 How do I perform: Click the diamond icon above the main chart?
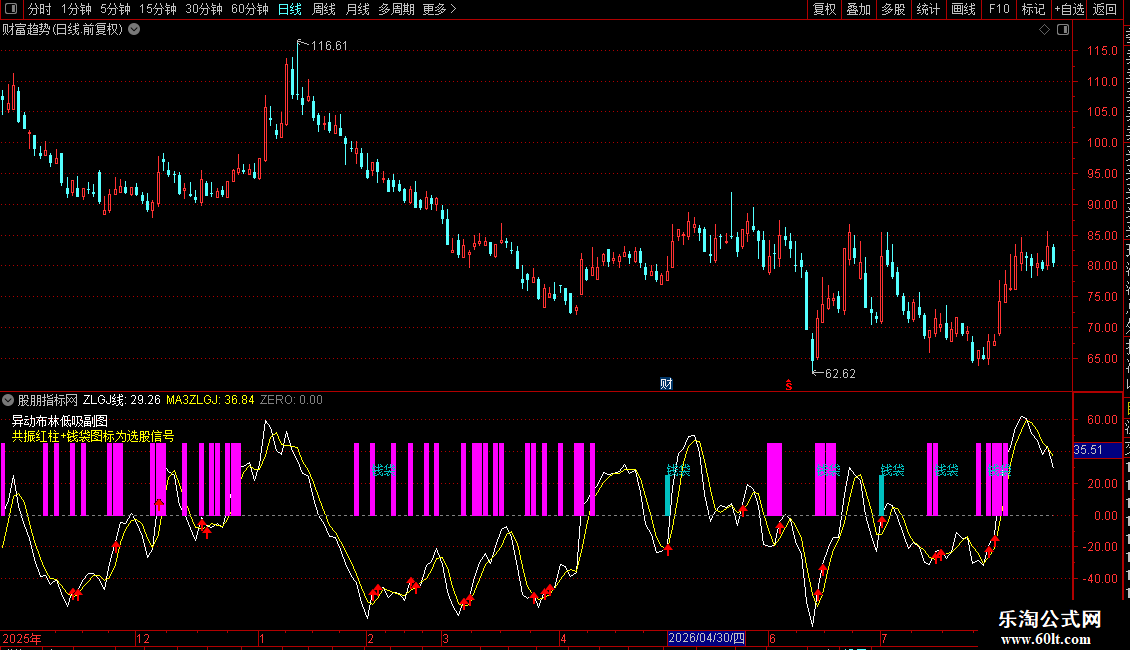(1044, 30)
